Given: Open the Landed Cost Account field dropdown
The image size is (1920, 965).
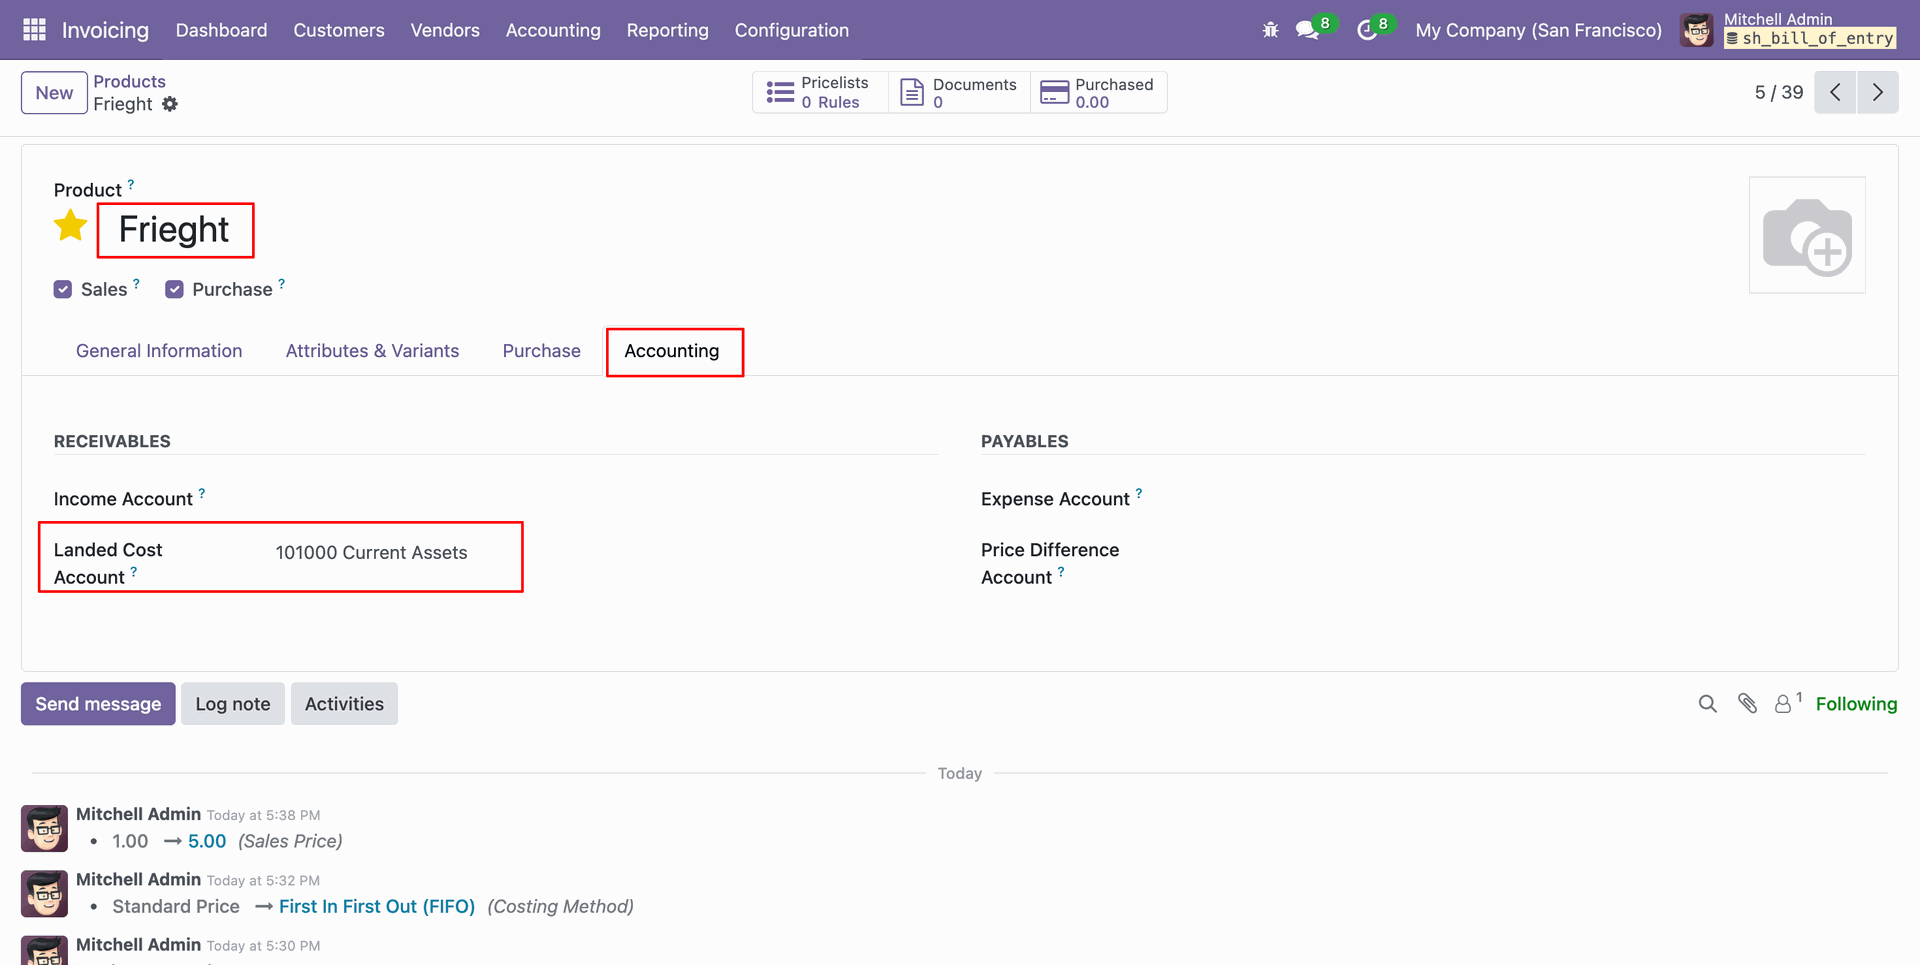Looking at the screenshot, I should click(390, 553).
